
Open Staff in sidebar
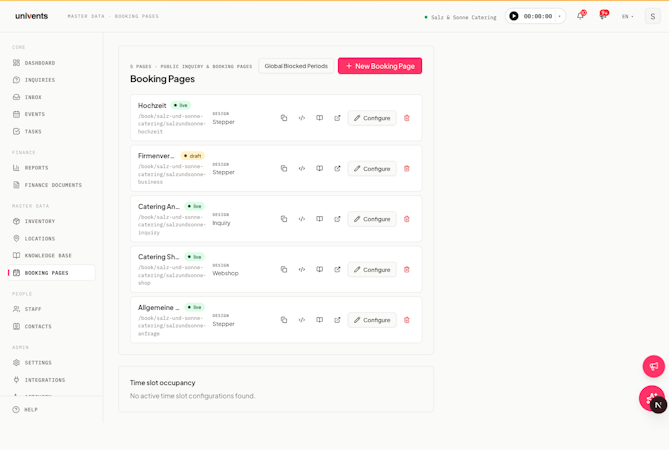click(51, 309)
